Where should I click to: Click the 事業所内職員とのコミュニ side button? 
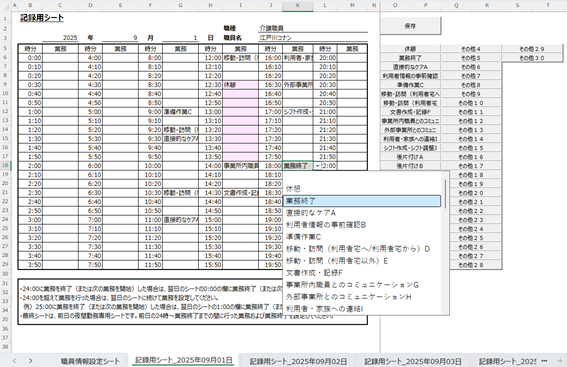click(410, 121)
